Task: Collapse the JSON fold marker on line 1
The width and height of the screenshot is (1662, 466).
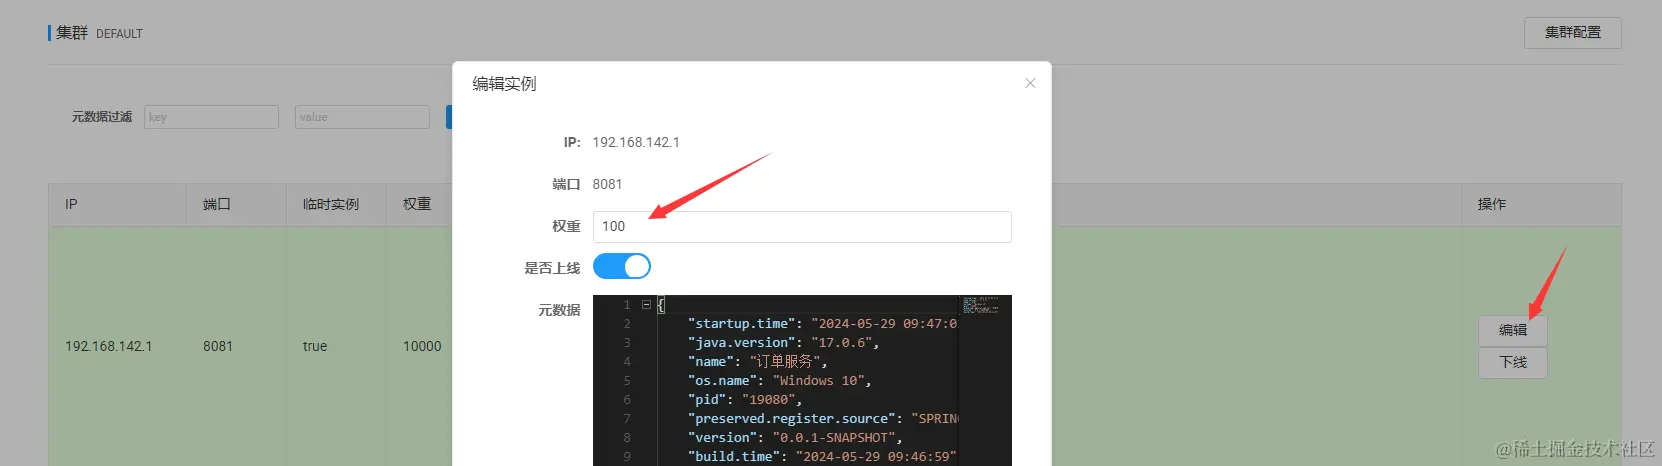Action: coord(646,304)
